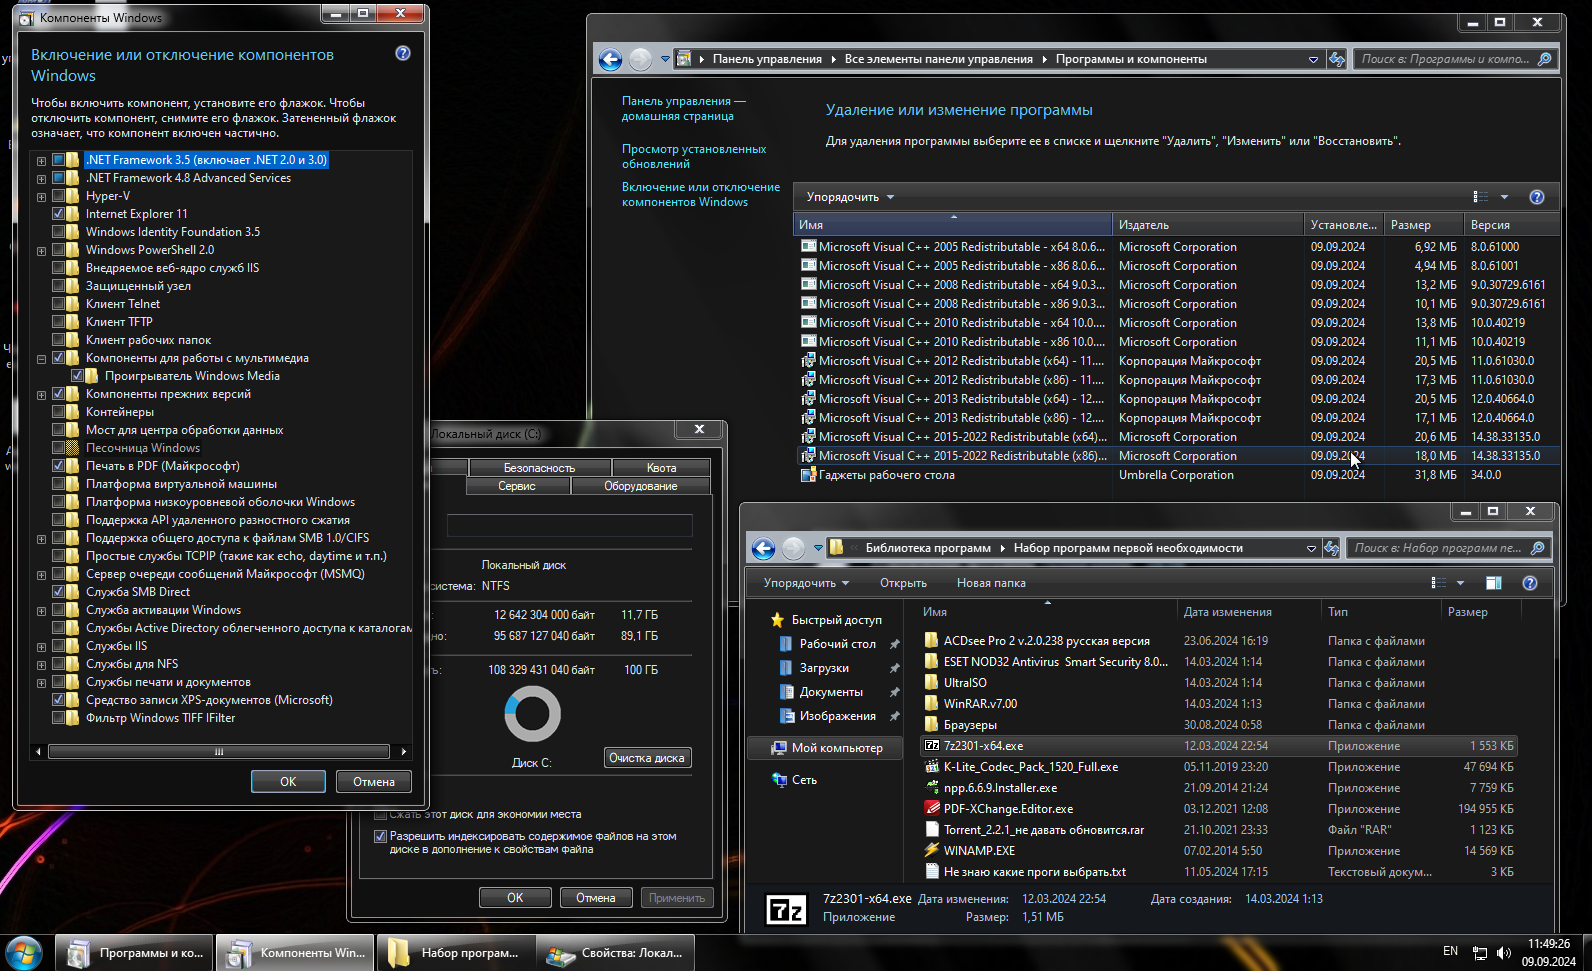Click the Очистка диска button
1592x971 pixels.
coord(647,758)
